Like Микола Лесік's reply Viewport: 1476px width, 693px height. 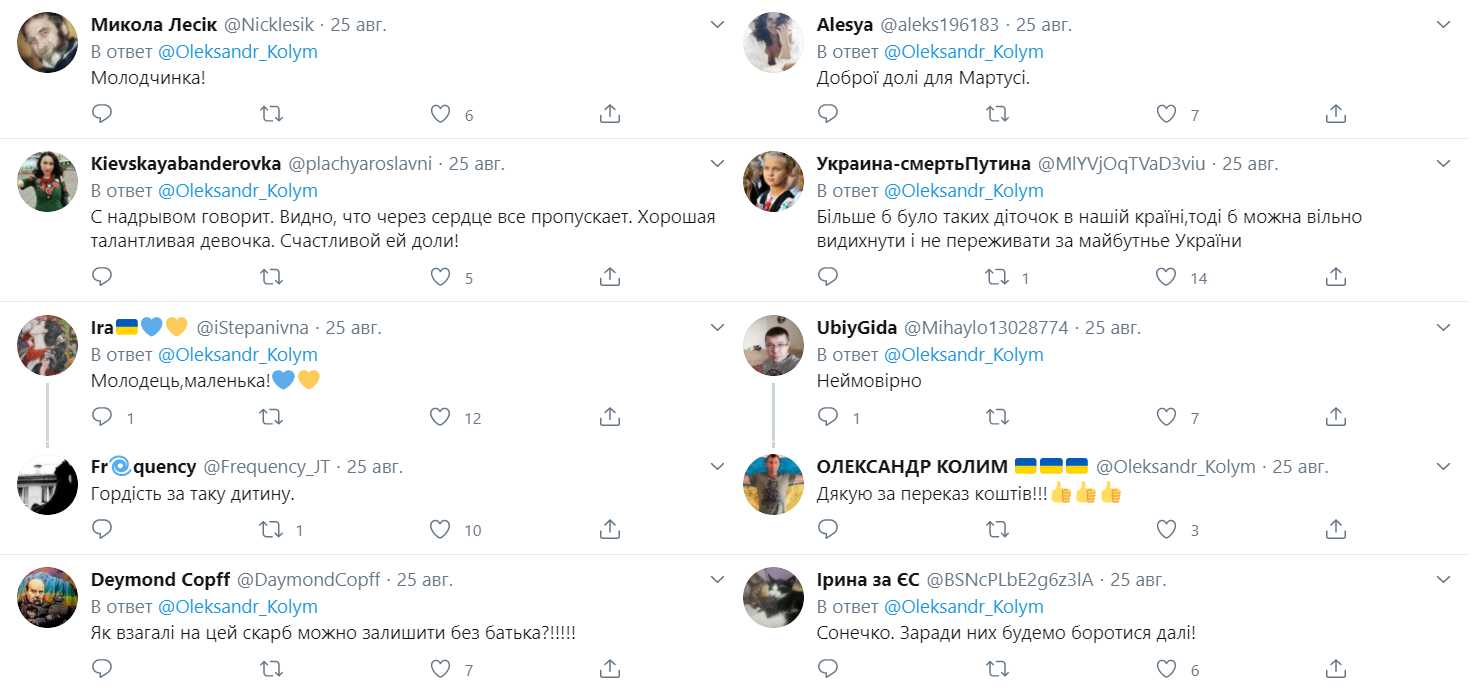(x=440, y=114)
